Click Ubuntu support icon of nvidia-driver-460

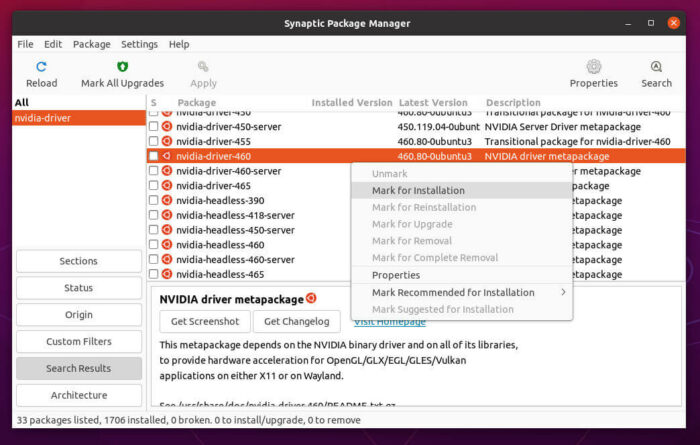coord(167,156)
